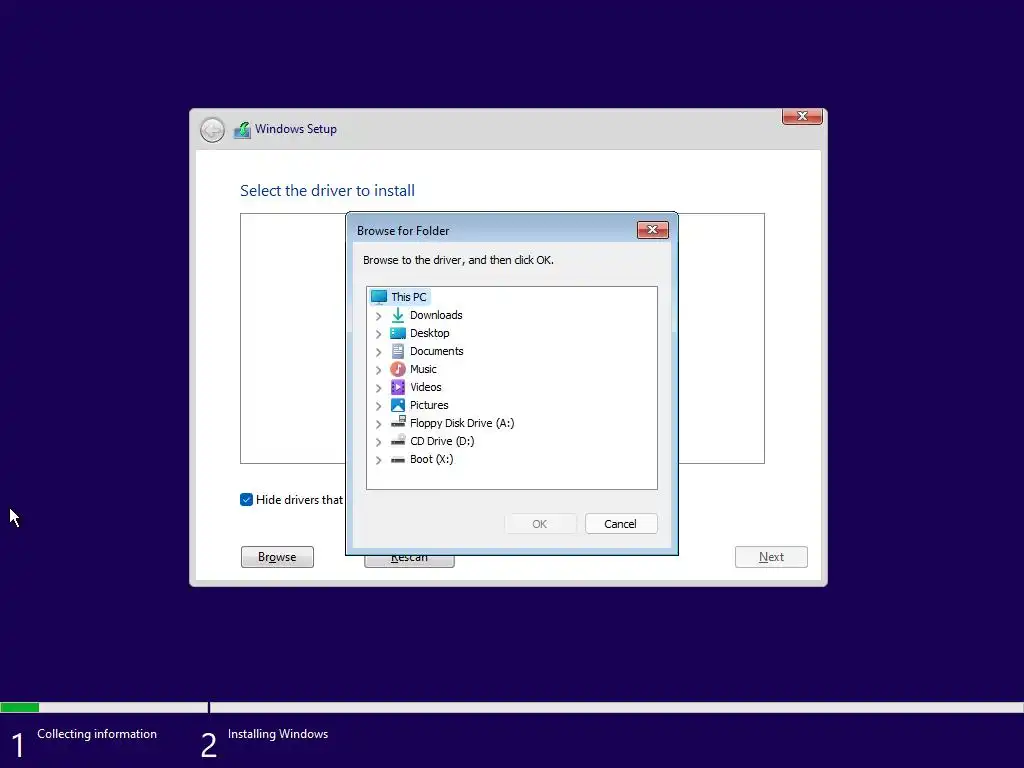Screen dimensions: 1024x768
Task: Select the Pictures label
Action: tap(429, 405)
